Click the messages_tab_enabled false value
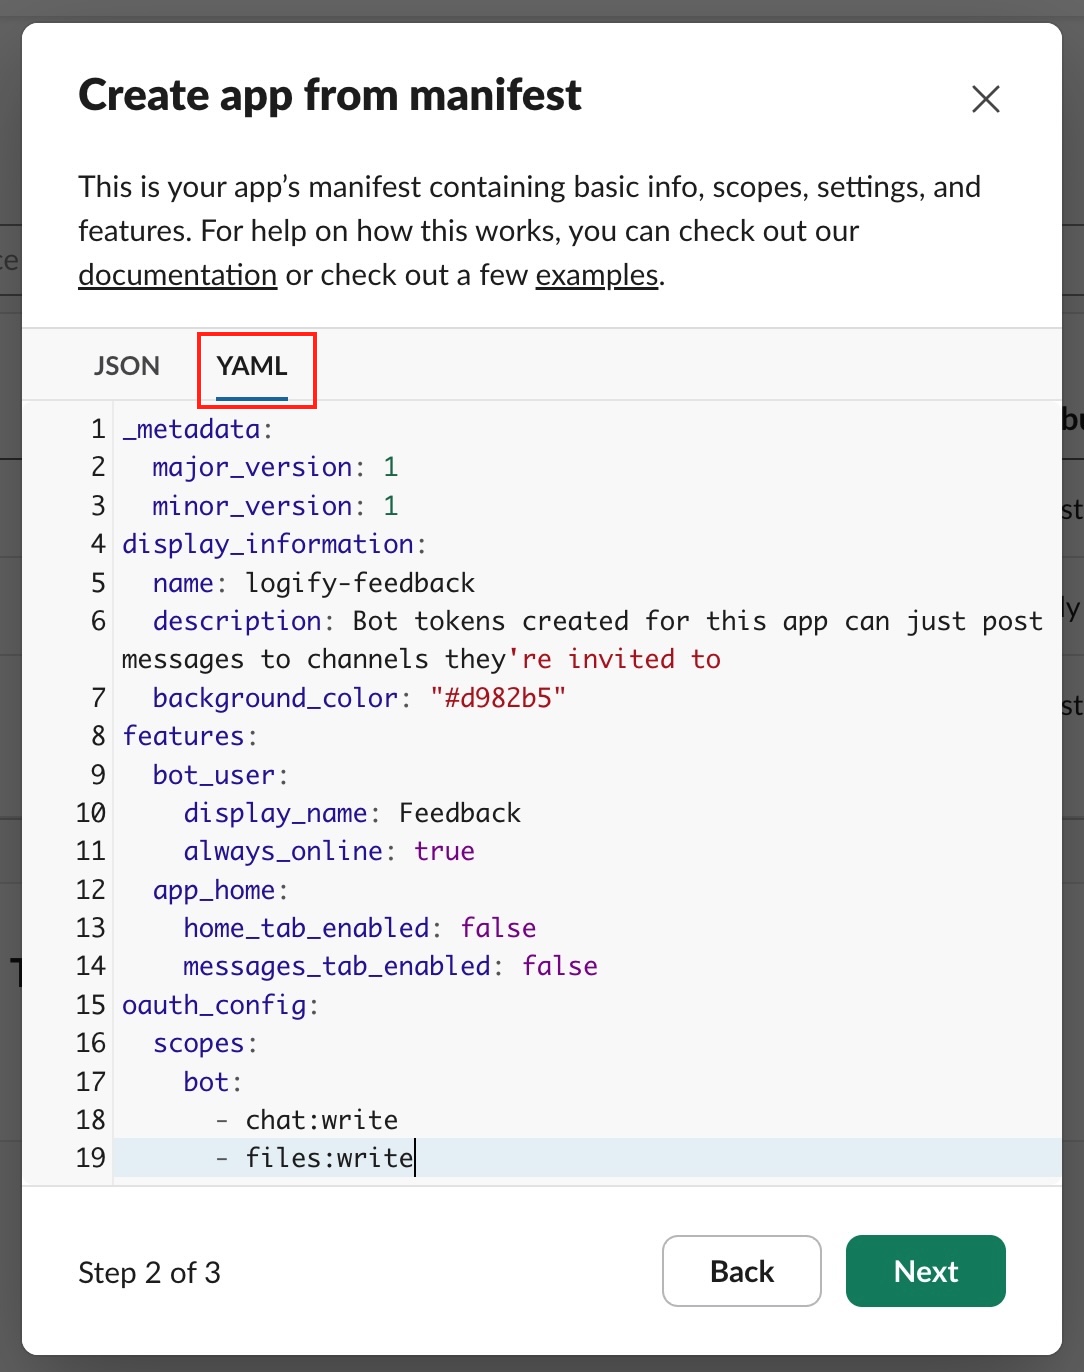Screen dimensions: 1084x1372 [x=559, y=966]
